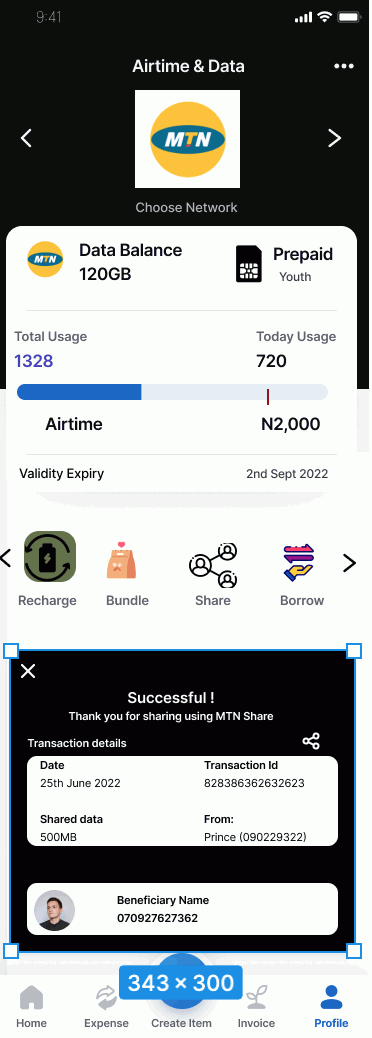Image resolution: width=372 pixels, height=1038 pixels.
Task: Open the Invoice tab
Action: tap(256, 1006)
